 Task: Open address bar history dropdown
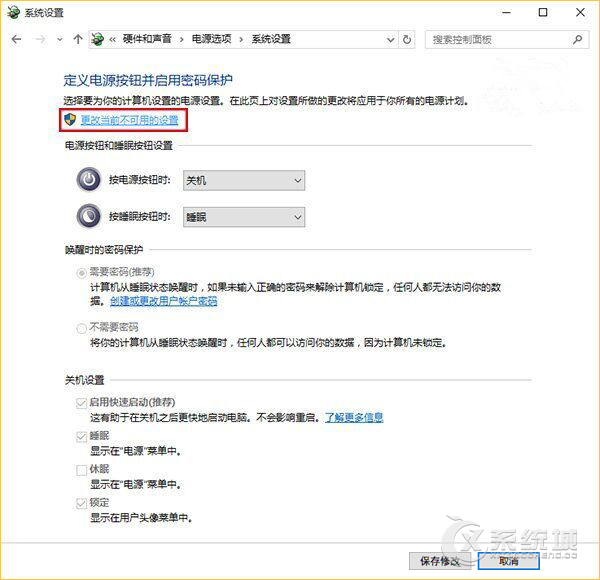click(x=390, y=39)
